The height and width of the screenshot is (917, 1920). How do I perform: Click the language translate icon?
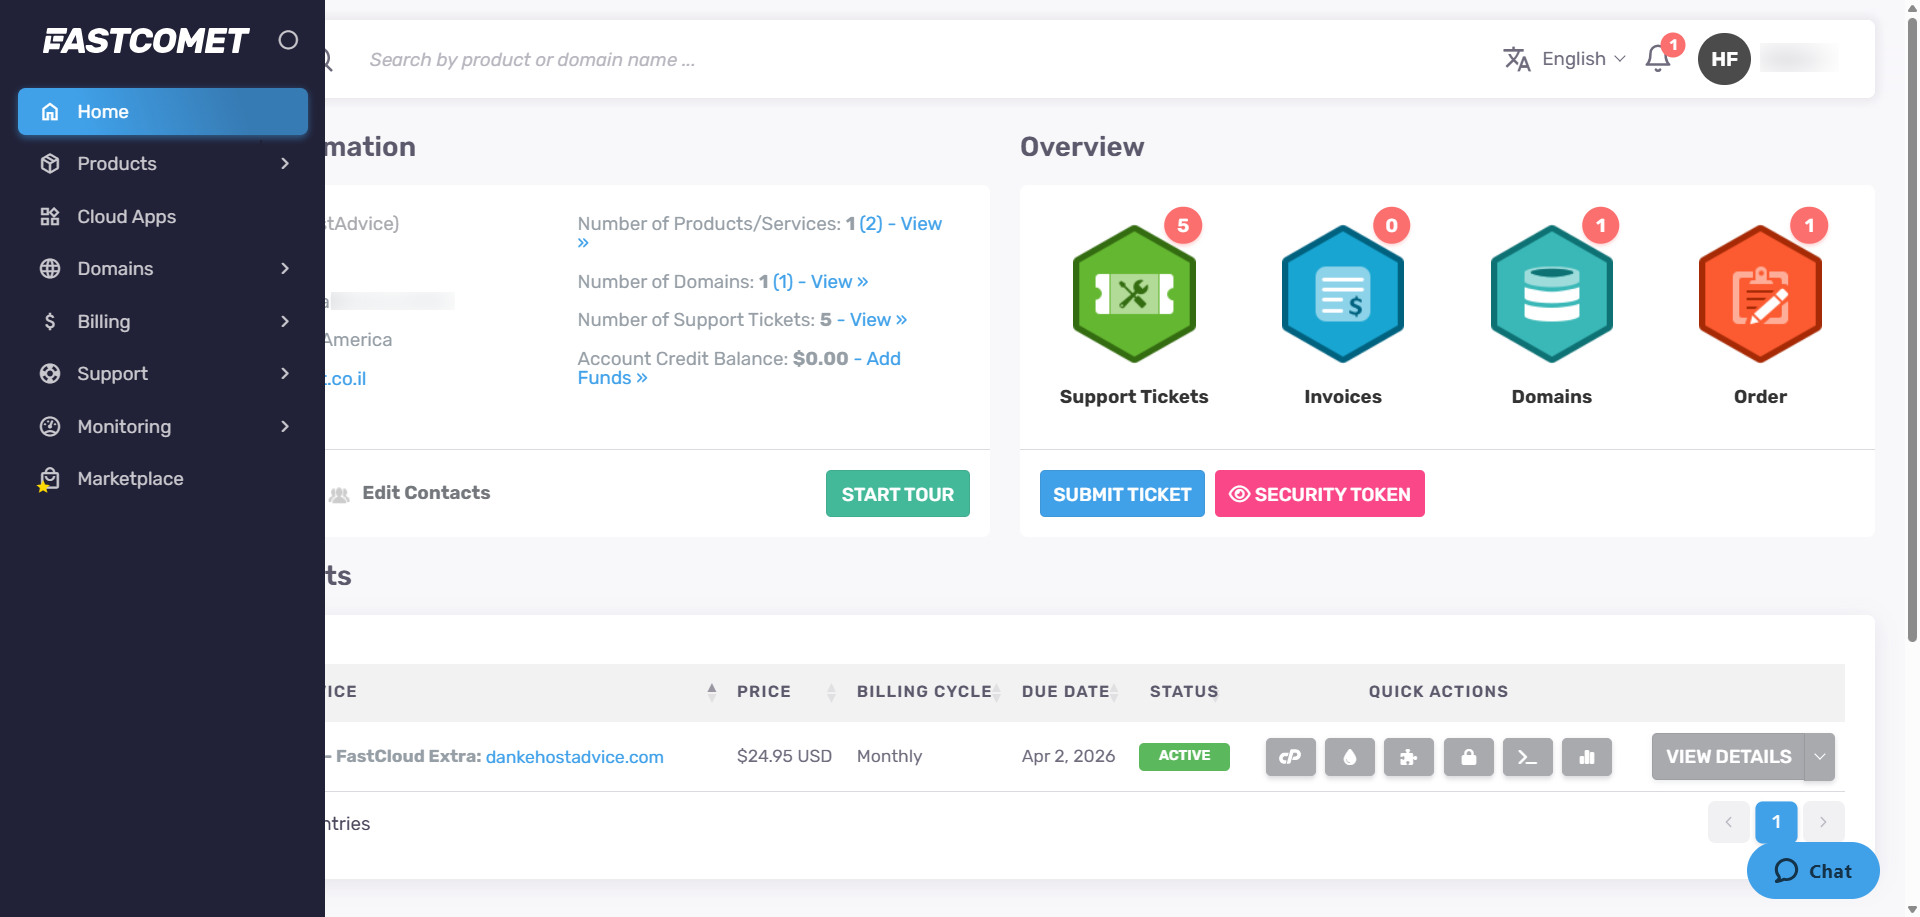pos(1517,59)
